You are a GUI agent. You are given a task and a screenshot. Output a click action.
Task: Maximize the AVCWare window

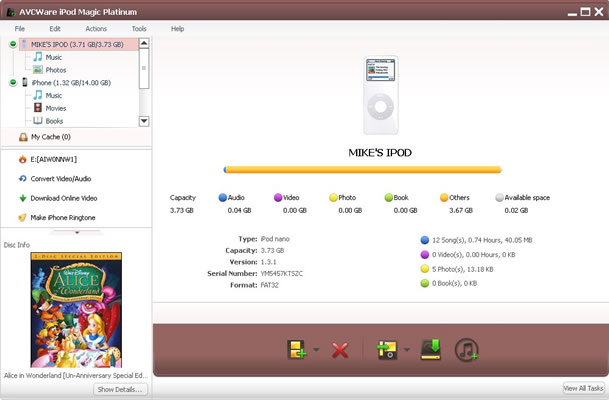tap(585, 12)
